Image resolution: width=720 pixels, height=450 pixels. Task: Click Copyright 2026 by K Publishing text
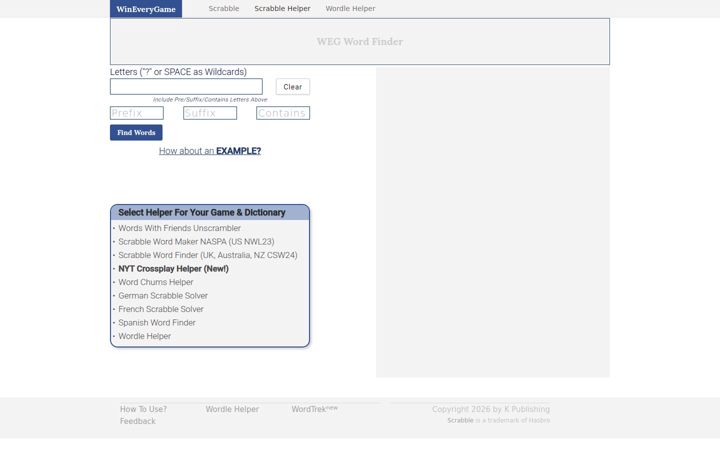click(490, 409)
